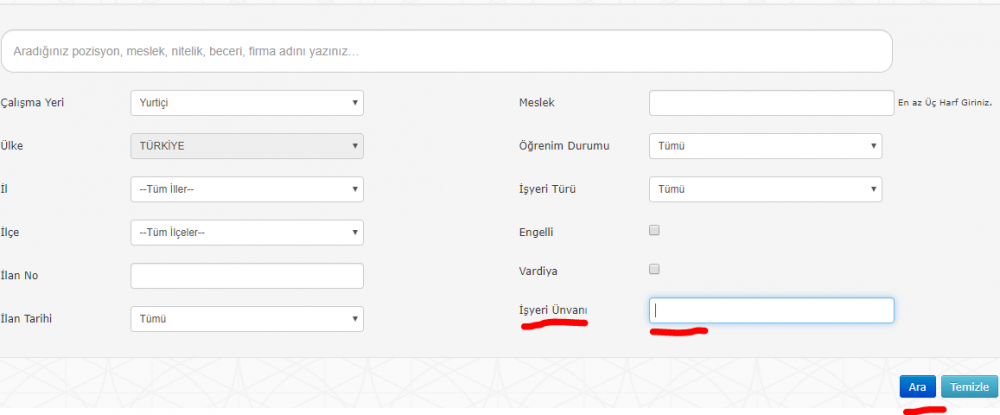Click the İlan Tarihi label

pyautogui.click(x=26, y=319)
